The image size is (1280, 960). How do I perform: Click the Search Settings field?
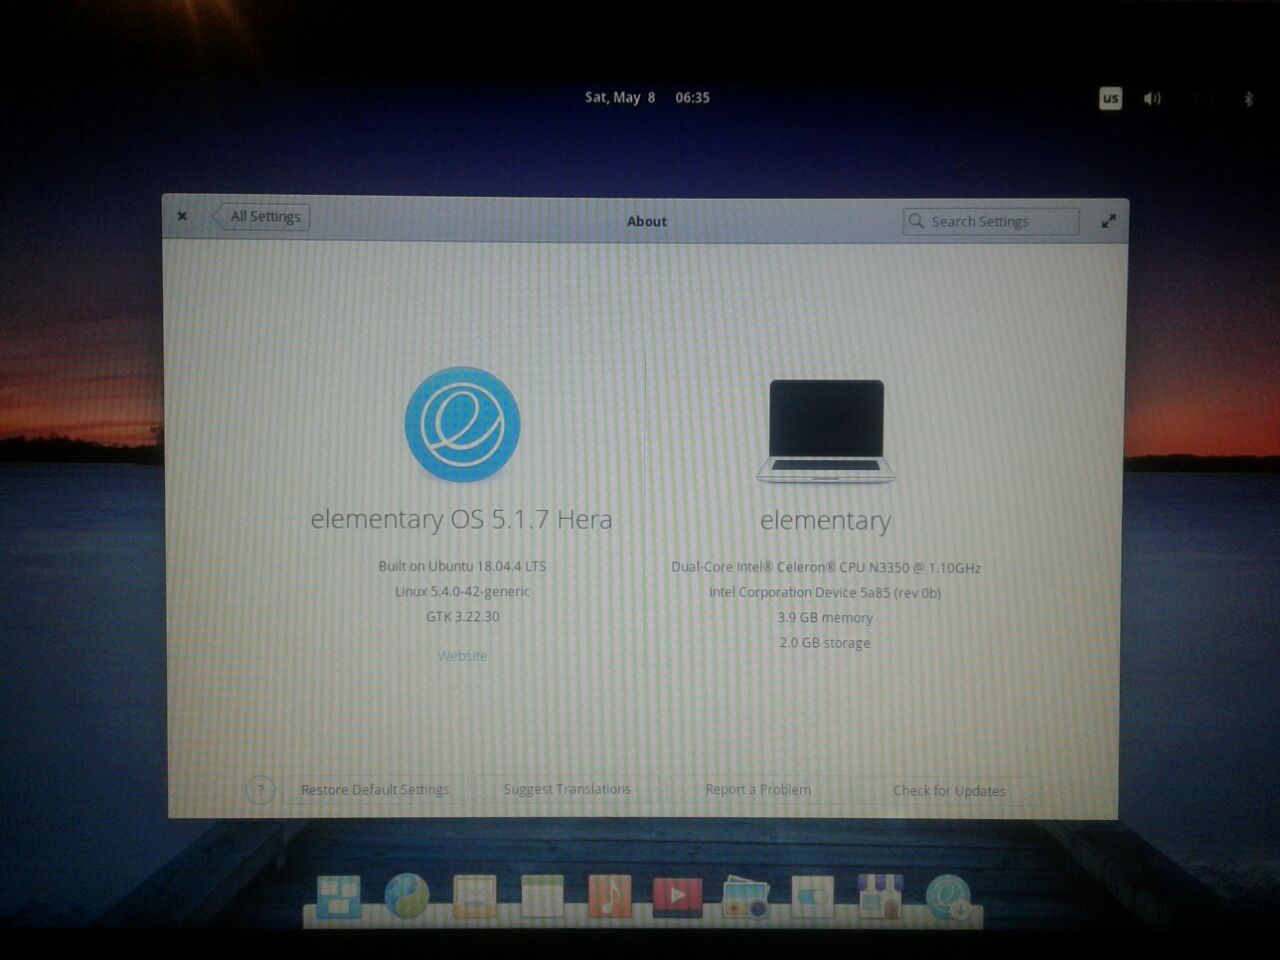point(991,221)
